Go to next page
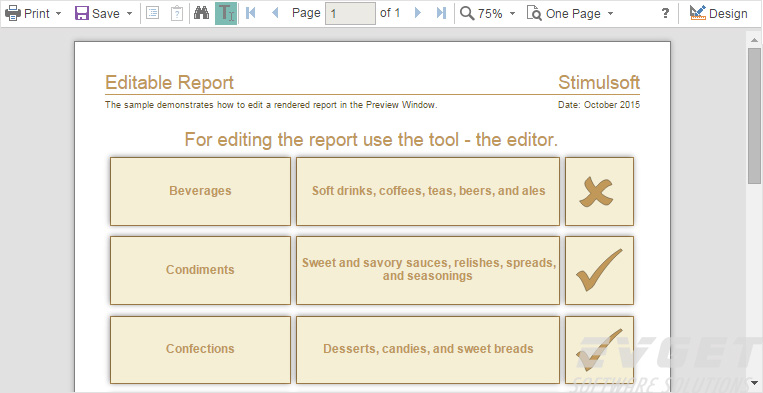The height and width of the screenshot is (393, 763). tap(418, 13)
